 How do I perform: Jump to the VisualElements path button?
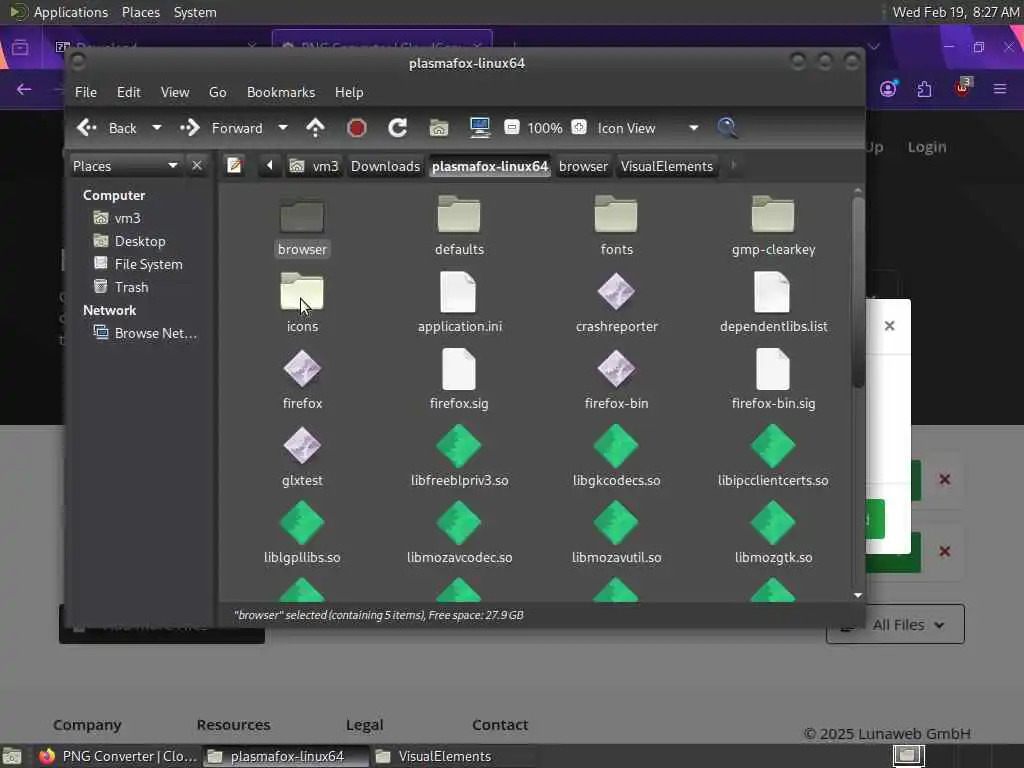point(667,166)
